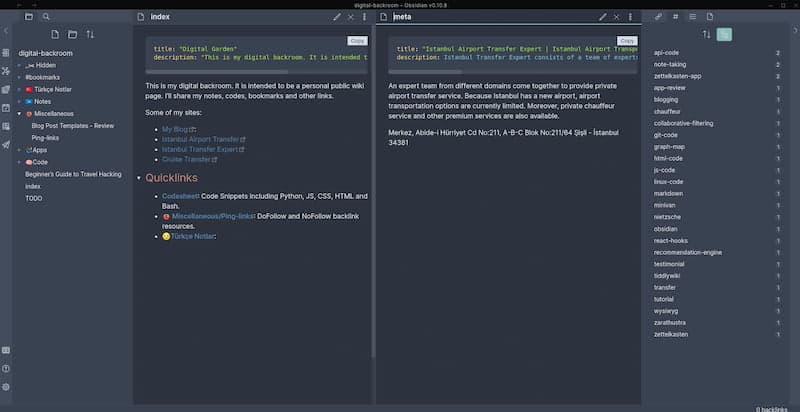Copy the meta note code block
Image resolution: width=800 pixels, height=412 pixels.
pyautogui.click(x=626, y=41)
